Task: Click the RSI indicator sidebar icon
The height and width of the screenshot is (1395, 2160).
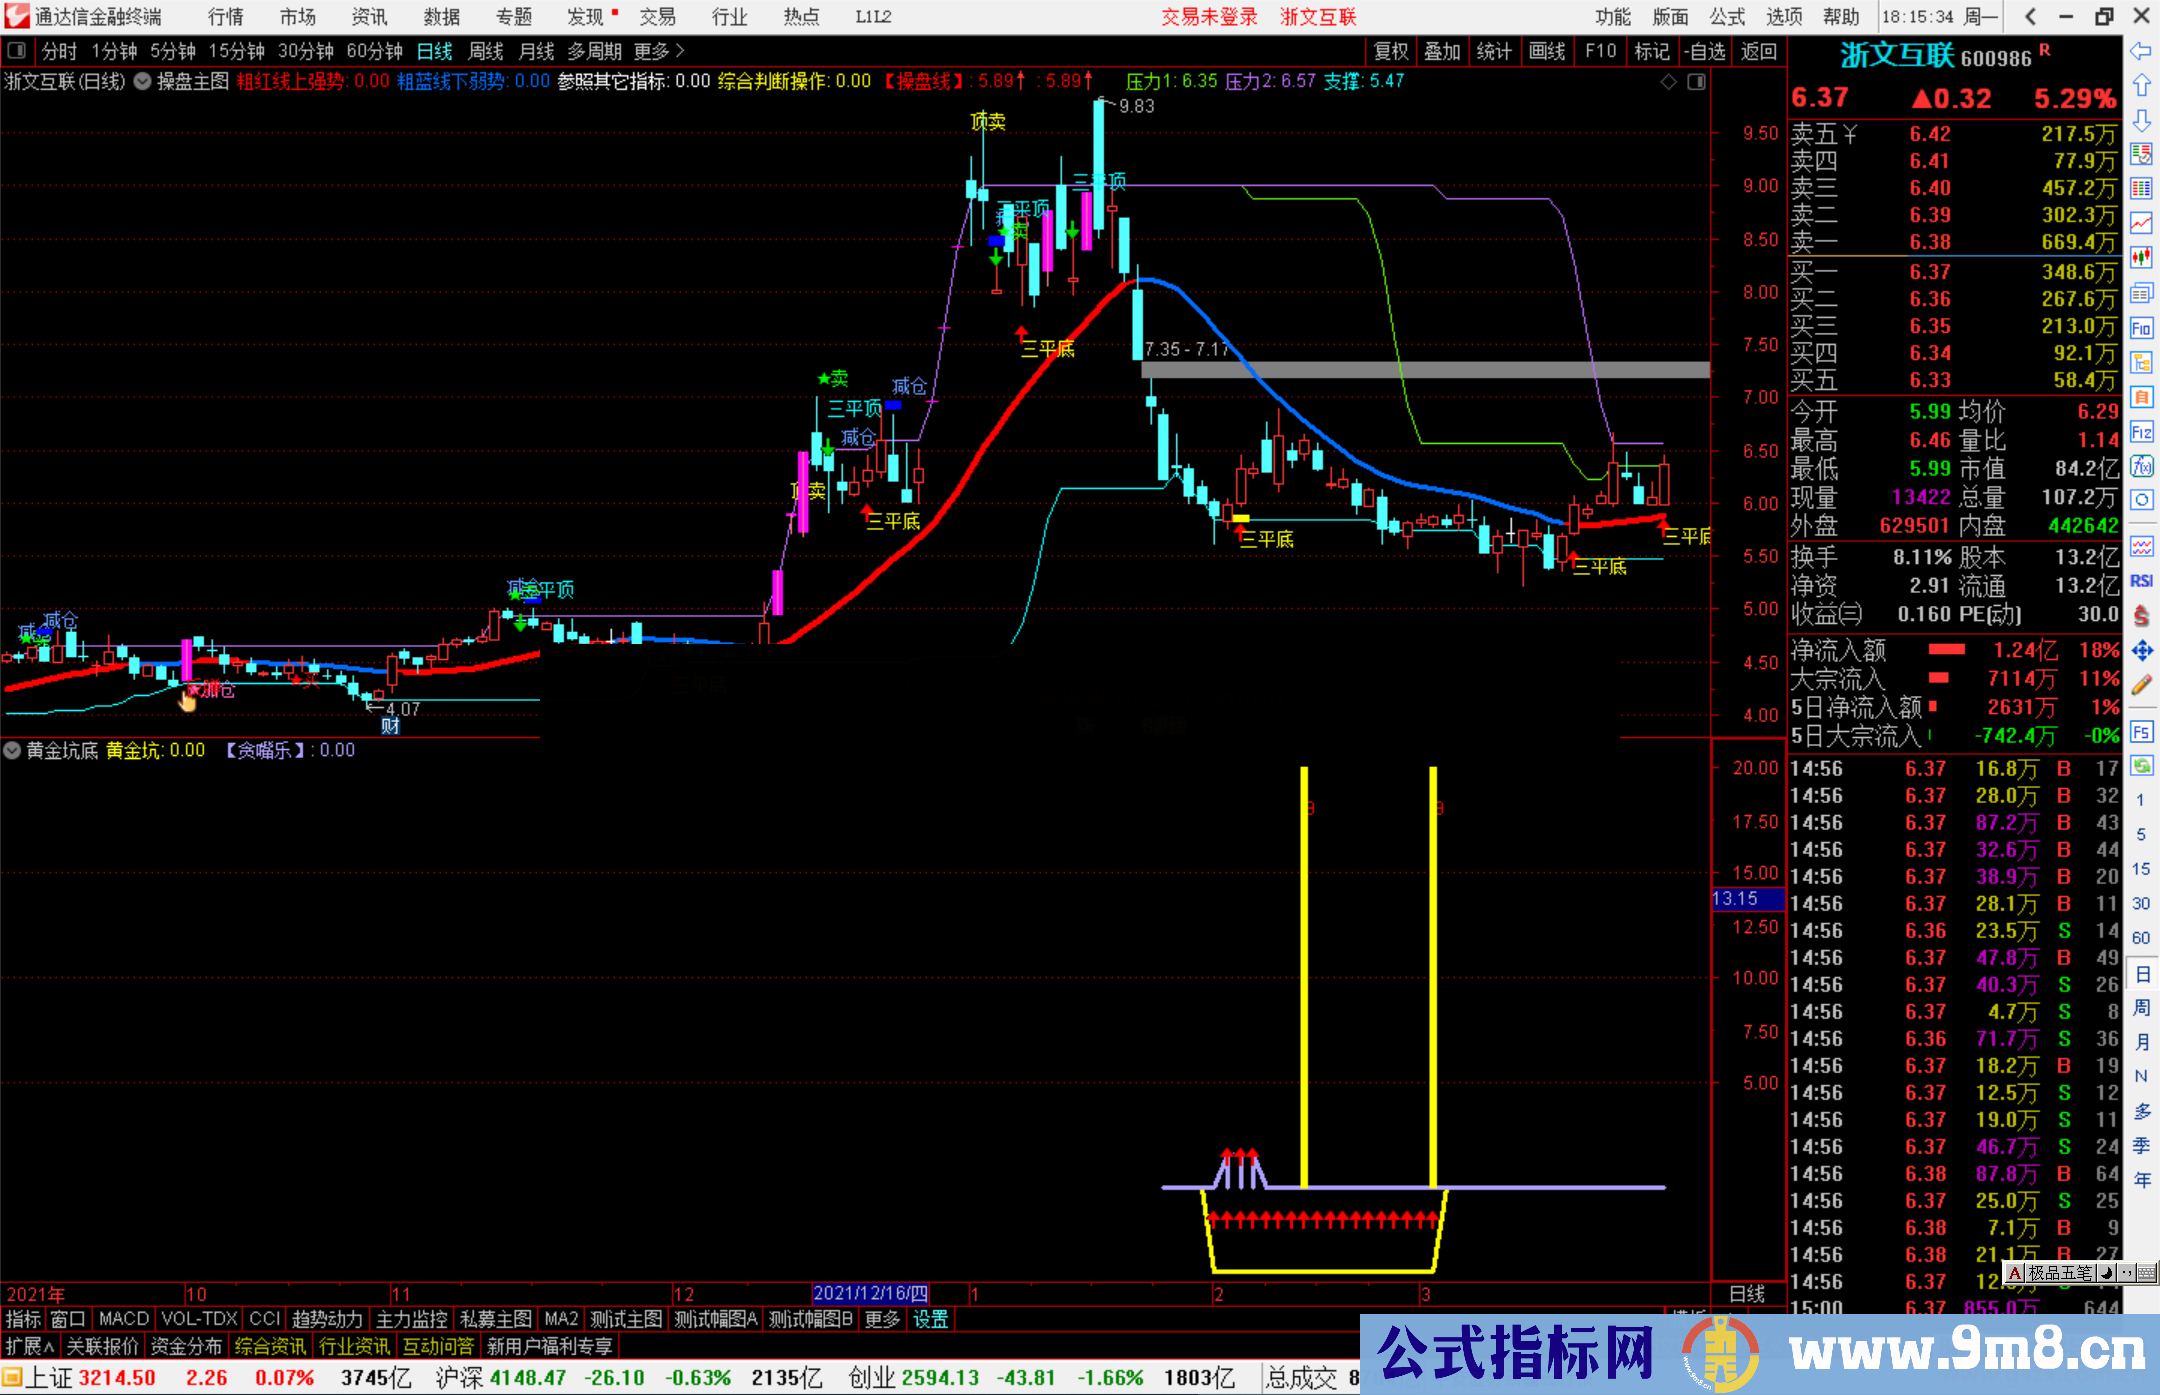Action: click(x=2141, y=581)
